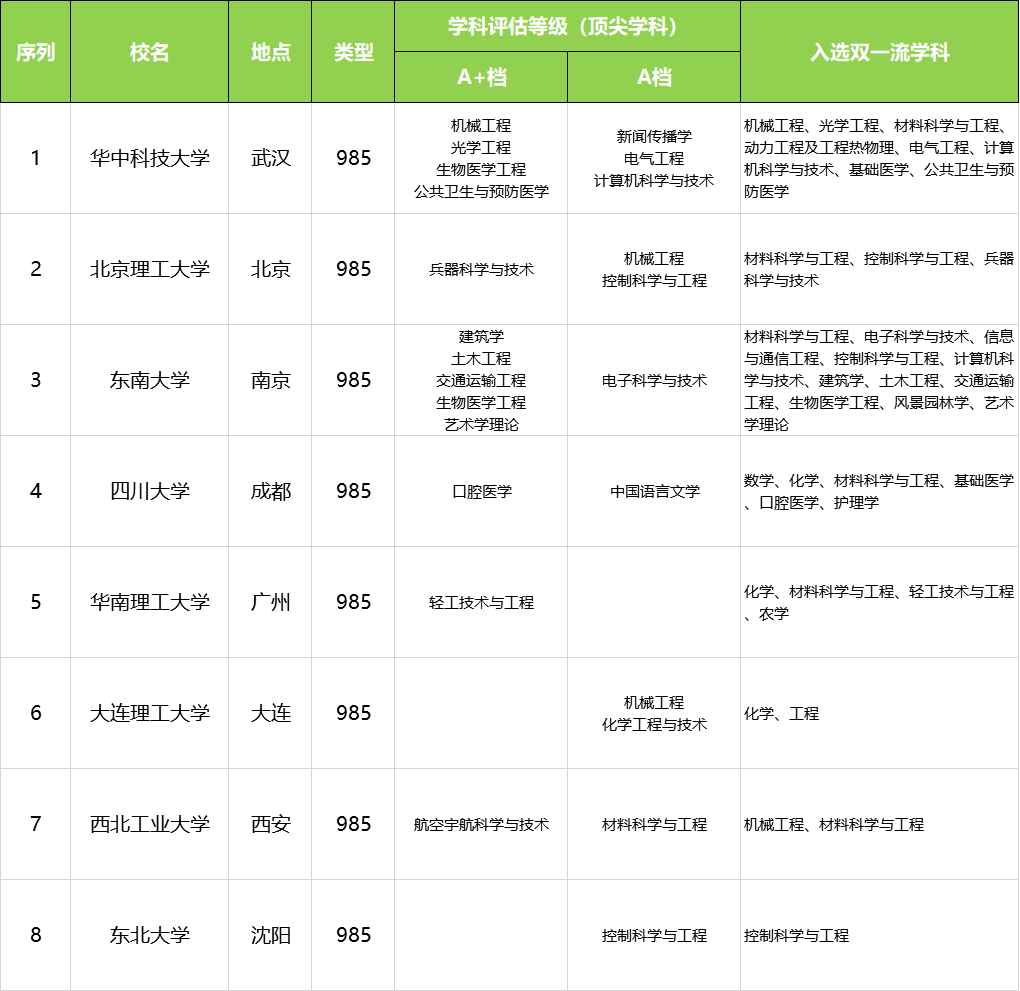Select the 华中科技大学 name cell

pos(149,158)
